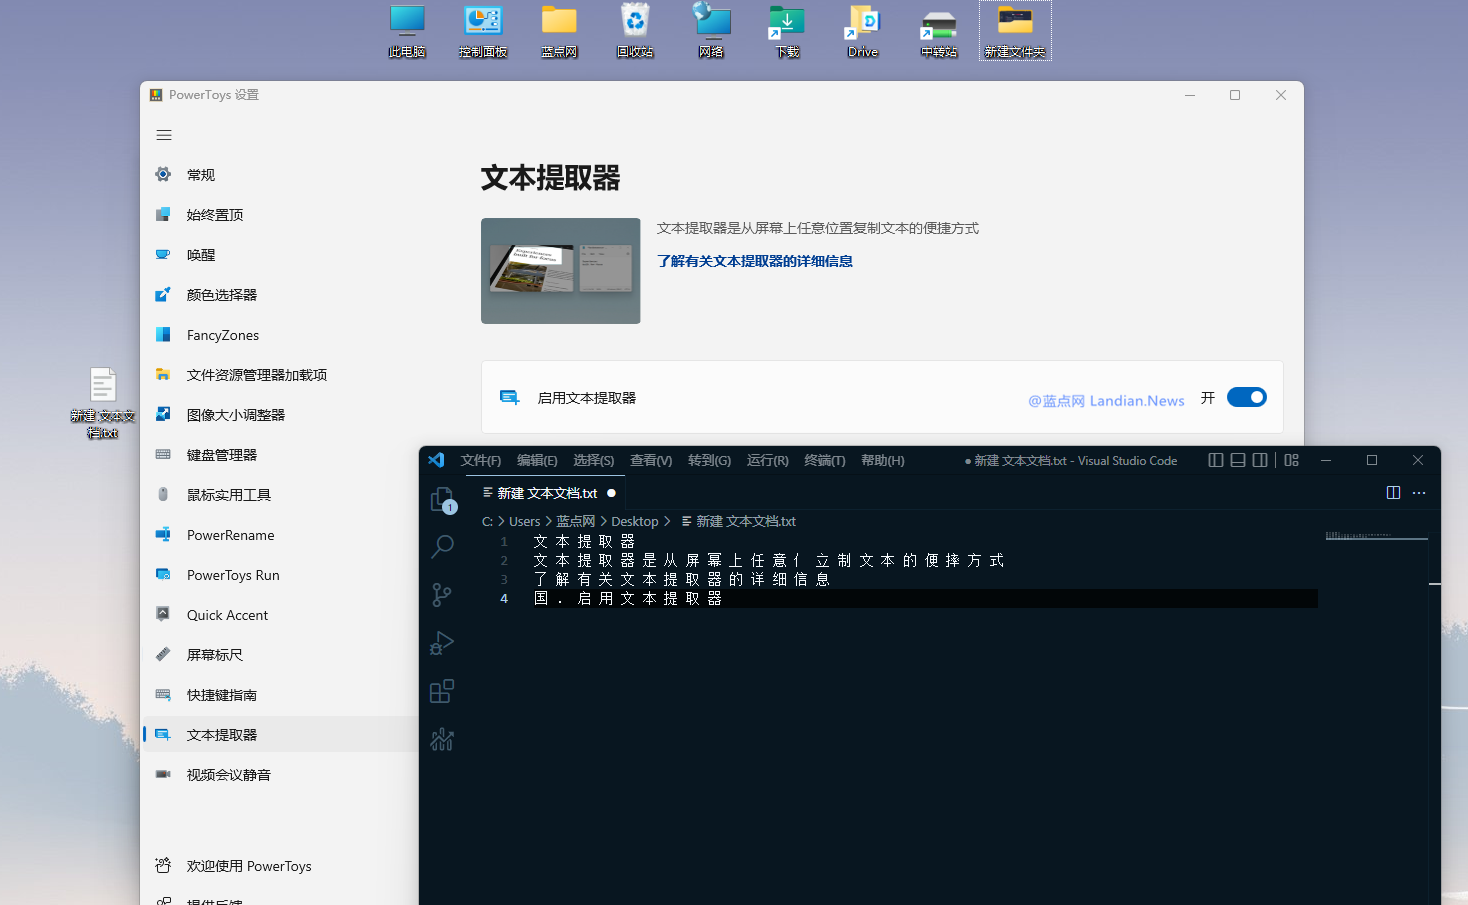
Task: Open 运行(R) menu in VS Code
Action: pos(768,460)
